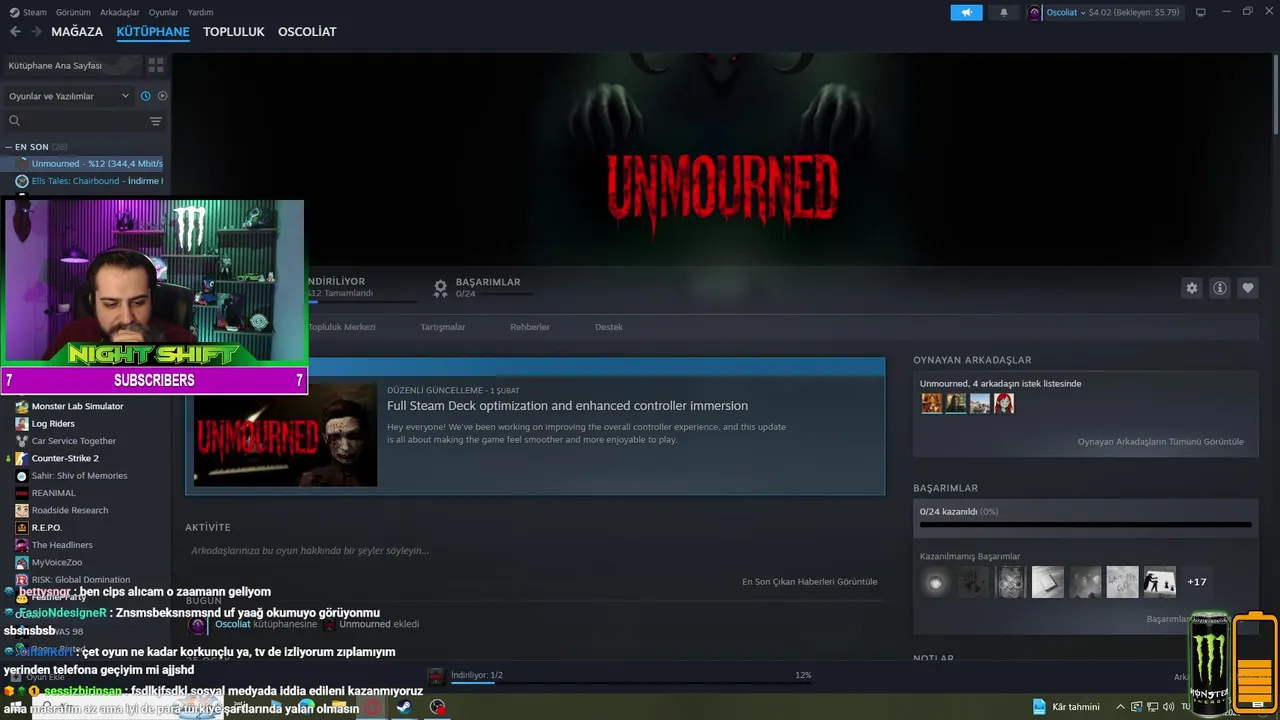Open advanced filter options icon
Viewport: 1280px width, 720px height.
point(156,121)
